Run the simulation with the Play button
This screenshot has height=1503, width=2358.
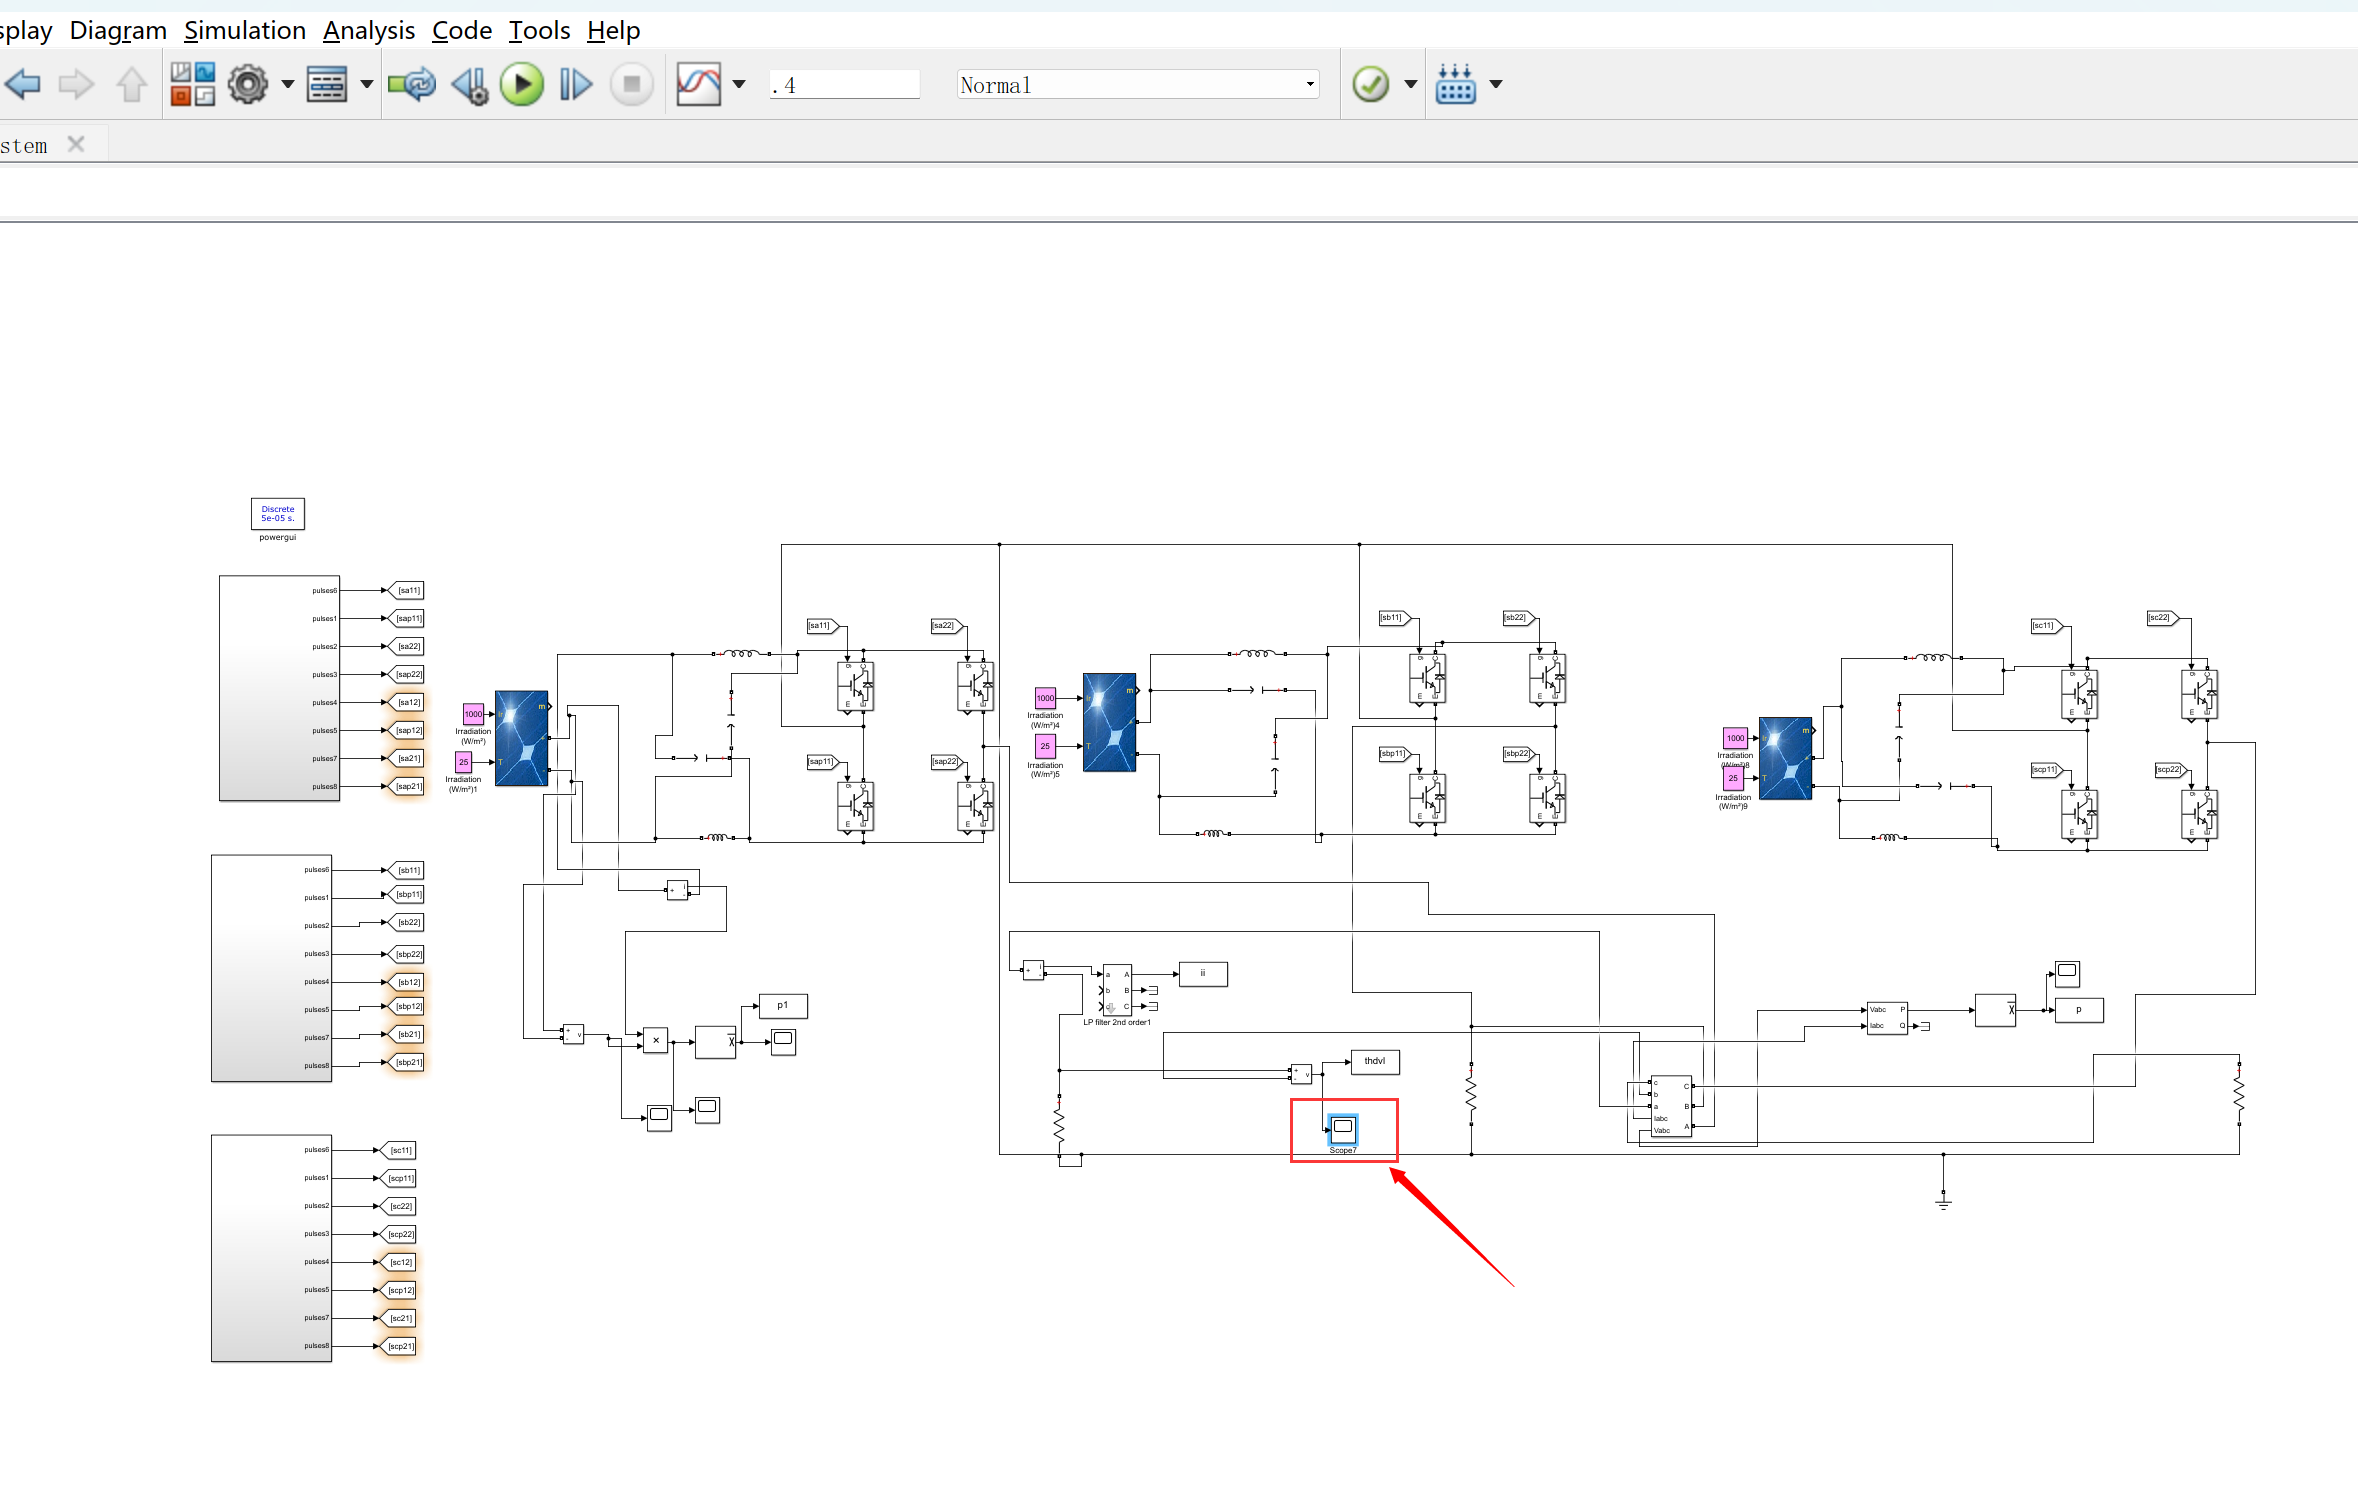[x=522, y=84]
